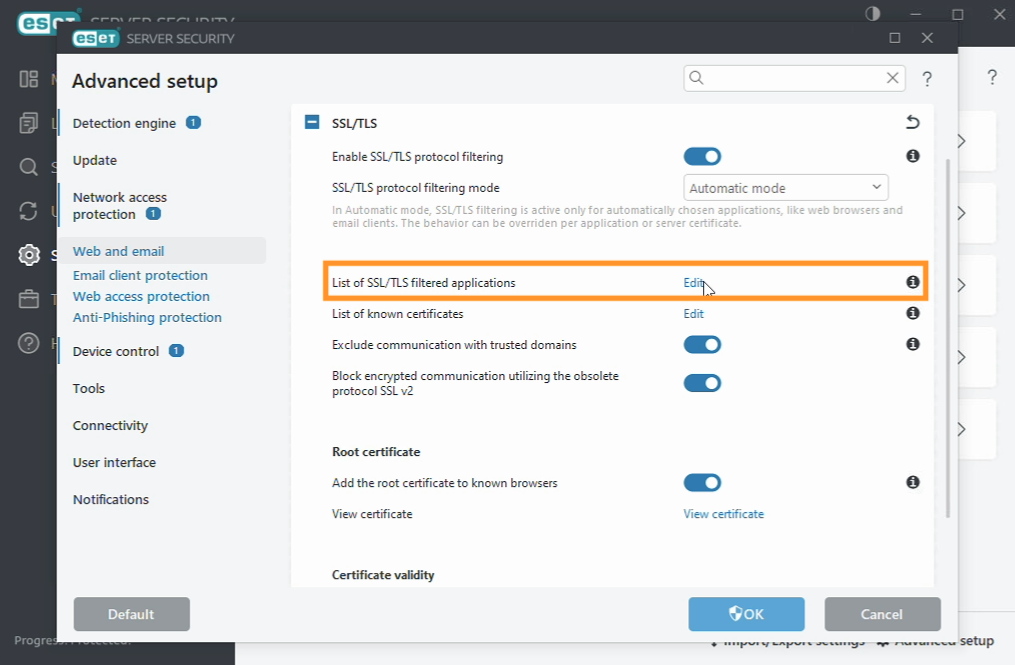Click the Device control notification badge
This screenshot has width=1015, height=665.
[x=176, y=350]
